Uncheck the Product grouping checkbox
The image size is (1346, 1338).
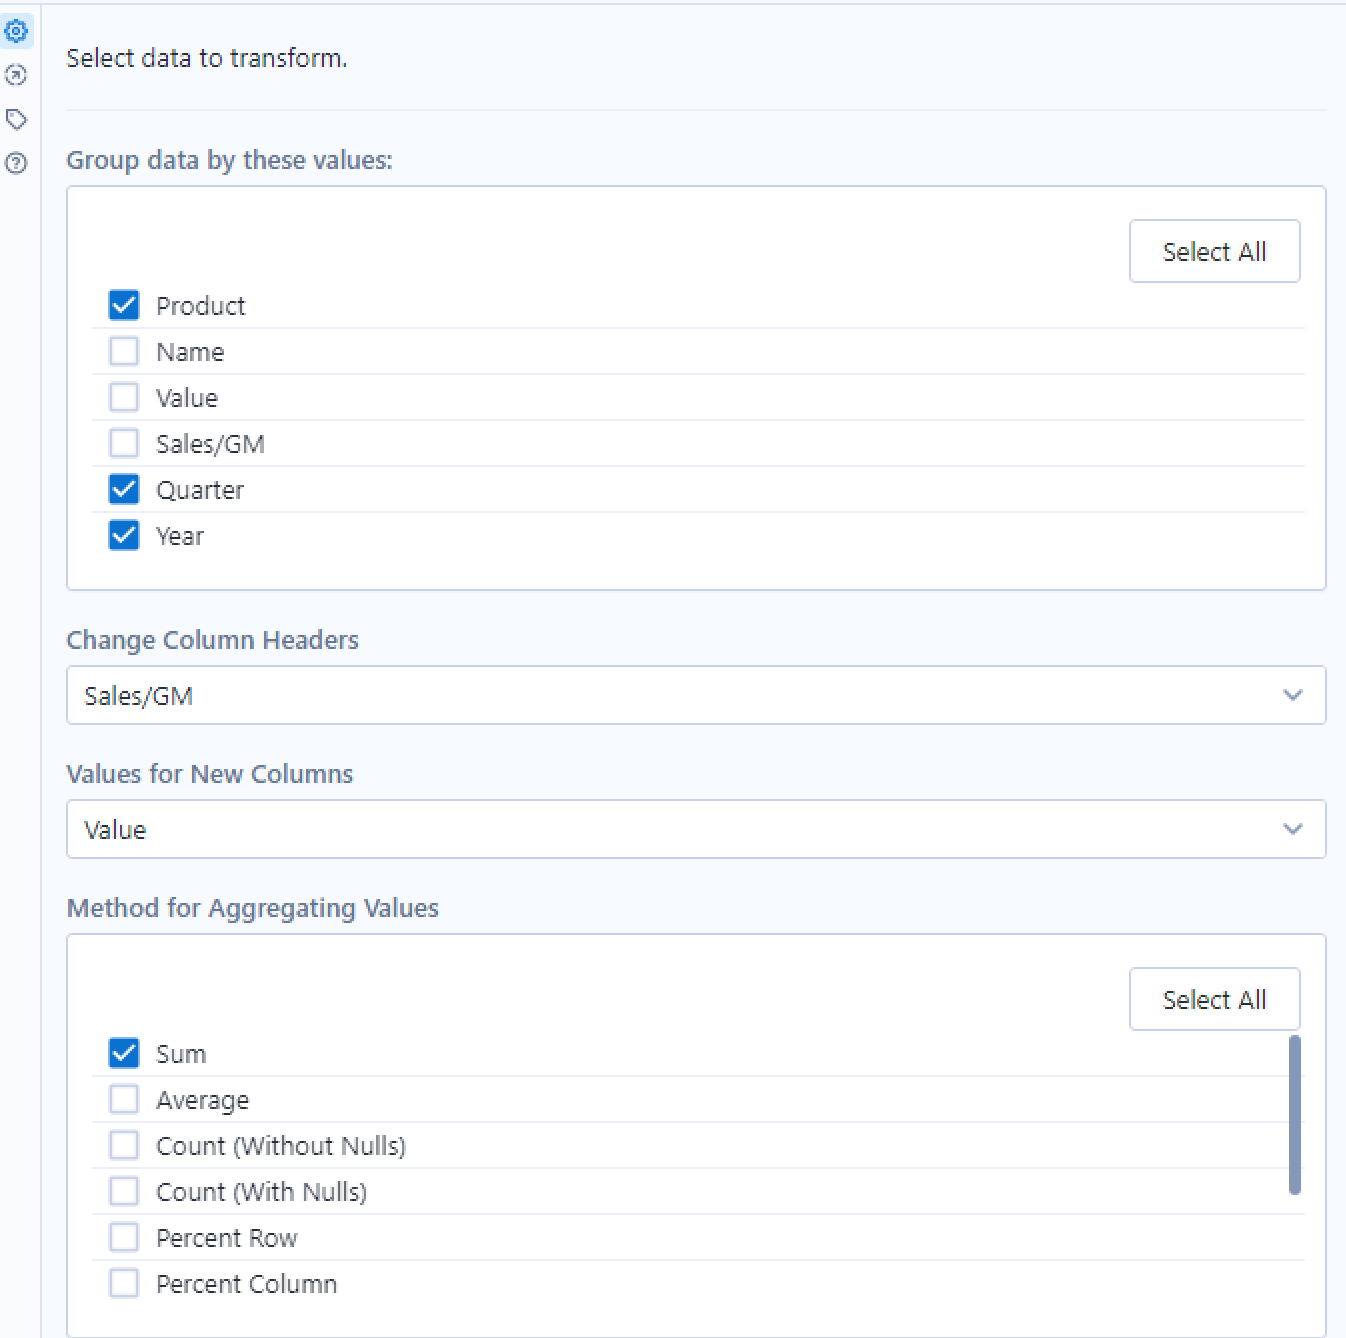pos(124,305)
